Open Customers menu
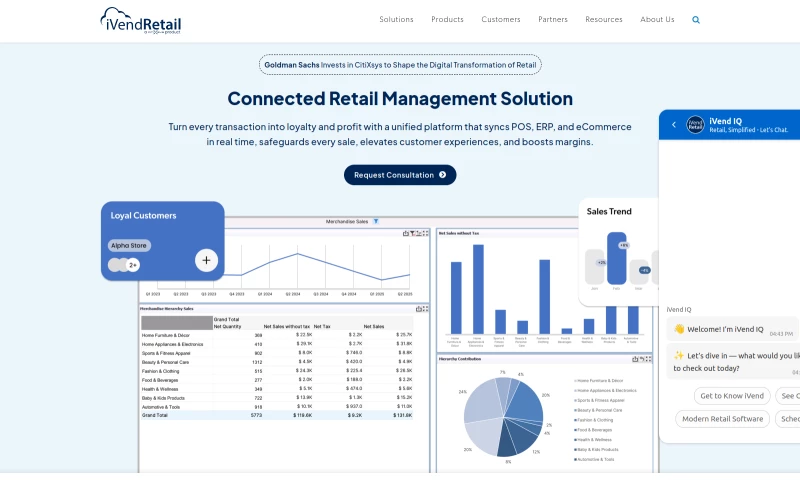800x480 pixels. (501, 19)
